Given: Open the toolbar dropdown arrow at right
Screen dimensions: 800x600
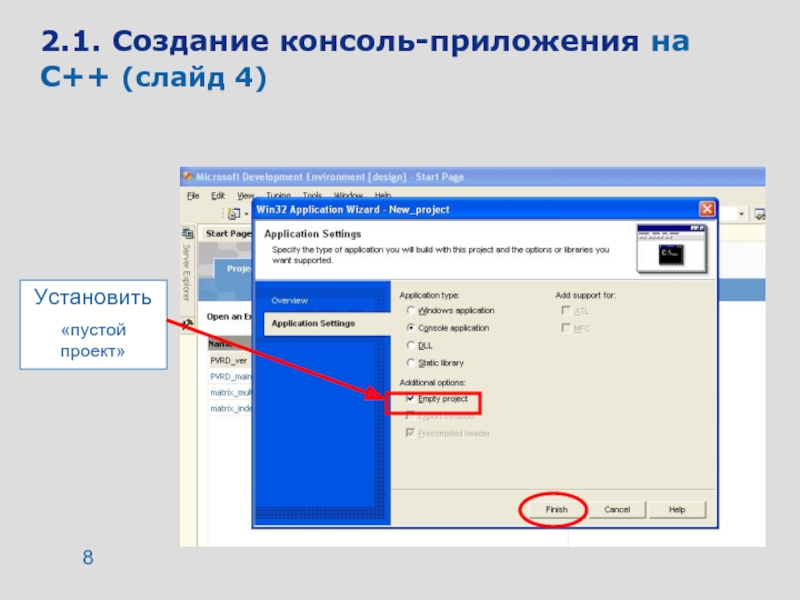Looking at the screenshot, I should tap(741, 214).
